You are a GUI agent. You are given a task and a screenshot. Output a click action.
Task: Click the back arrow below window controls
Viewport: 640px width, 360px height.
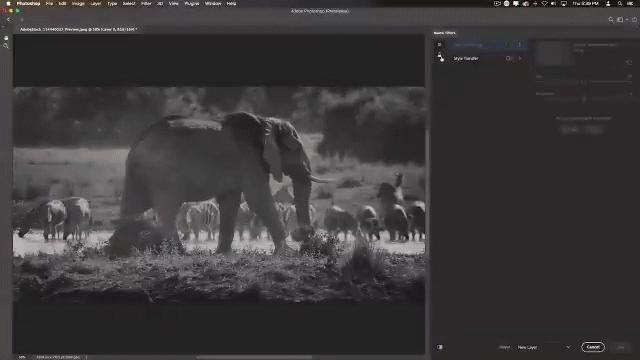pos(9,19)
